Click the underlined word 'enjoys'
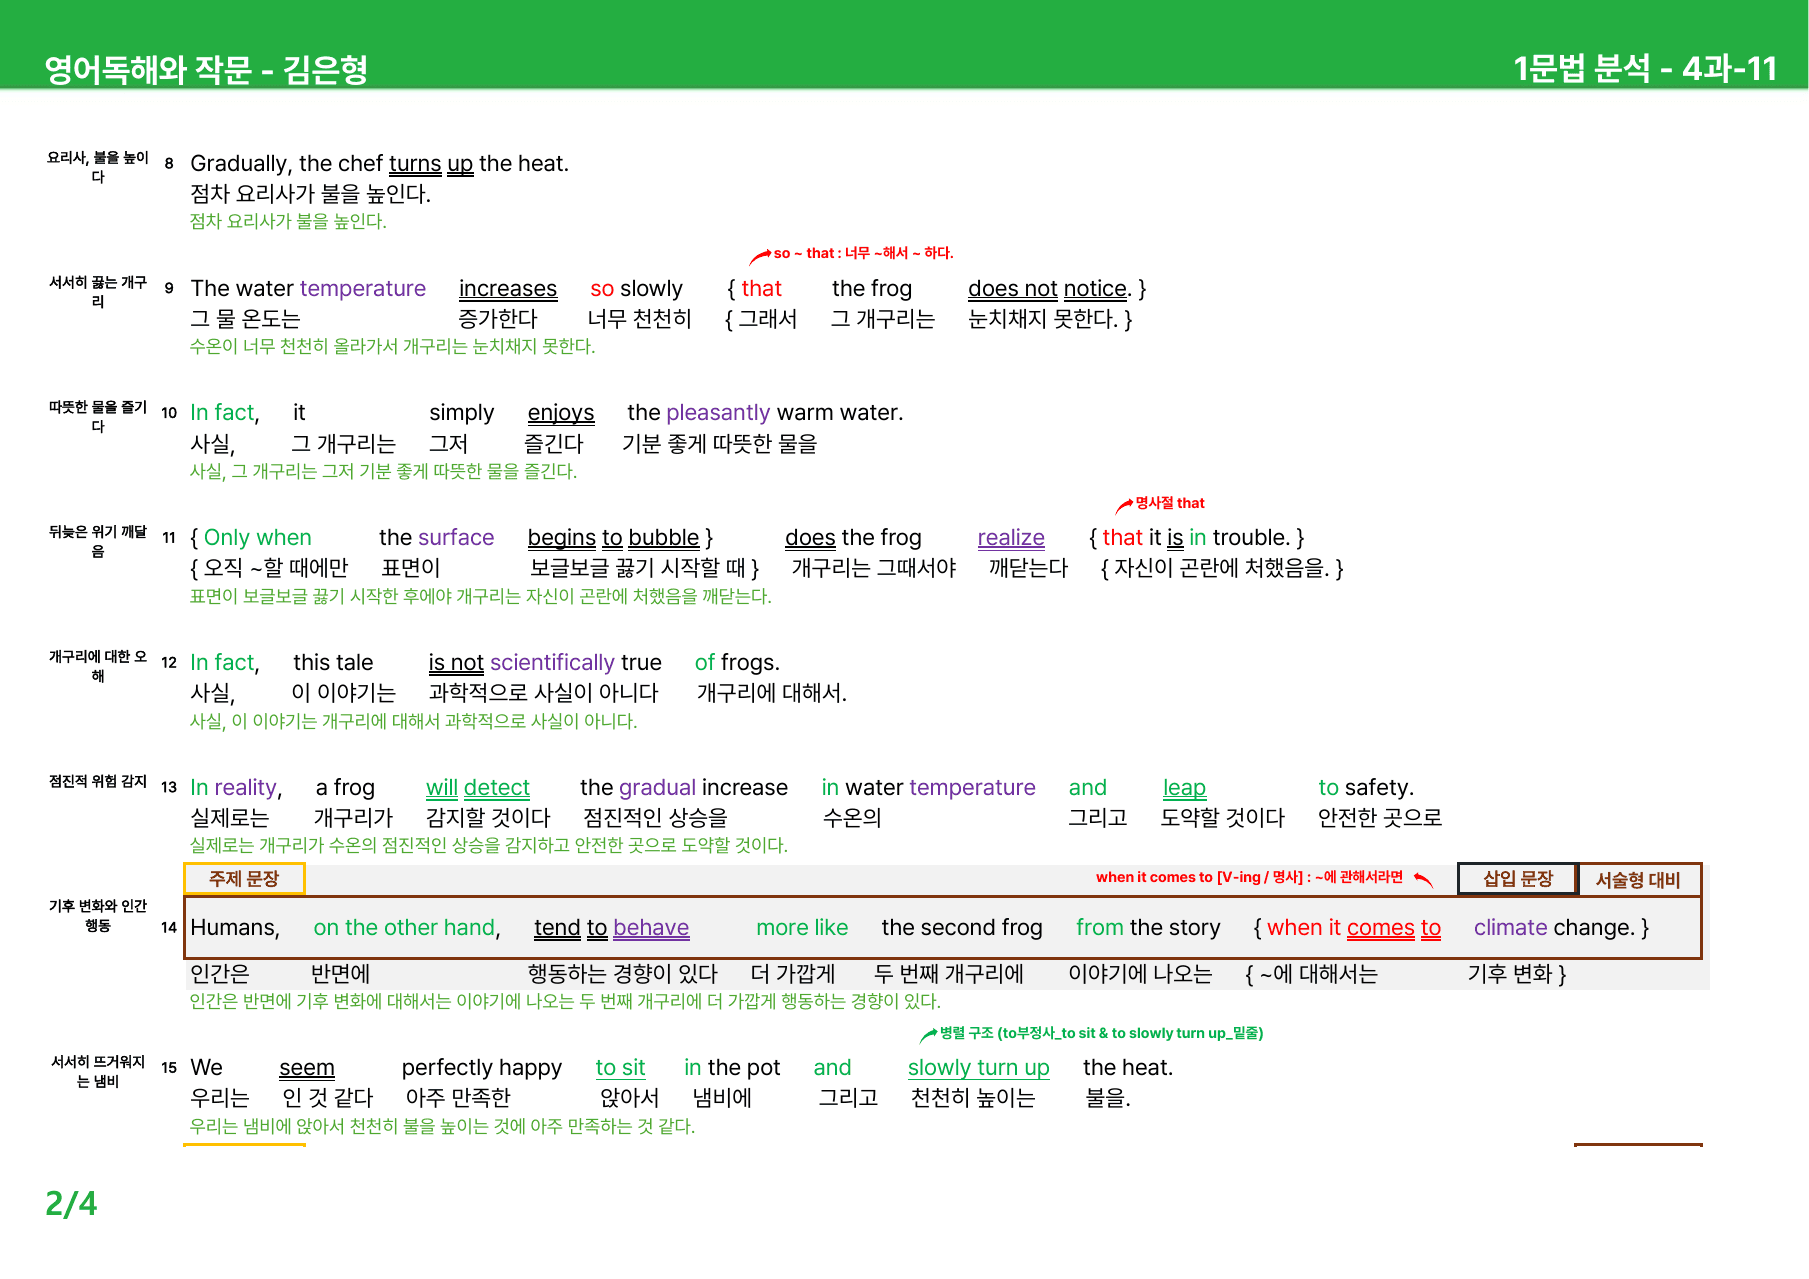Image resolution: width=1809 pixels, height=1279 pixels. (560, 413)
